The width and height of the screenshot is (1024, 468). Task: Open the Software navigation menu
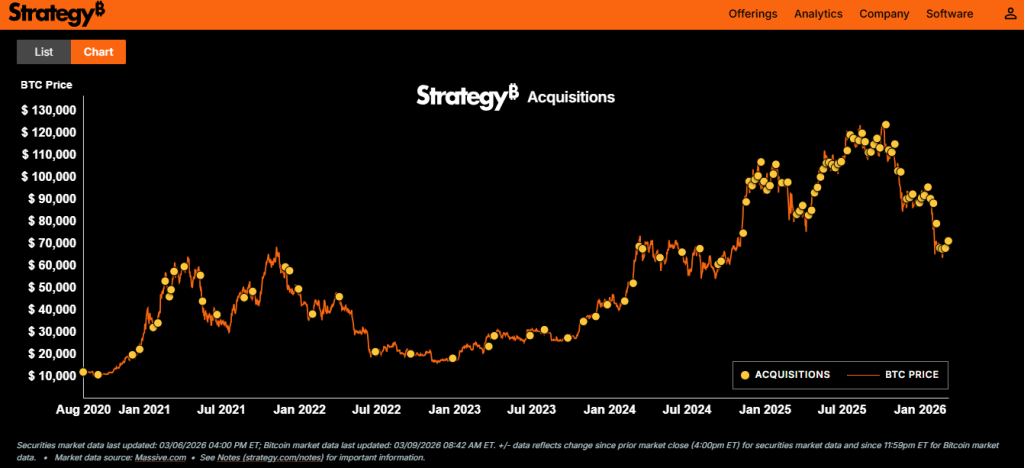pos(949,14)
